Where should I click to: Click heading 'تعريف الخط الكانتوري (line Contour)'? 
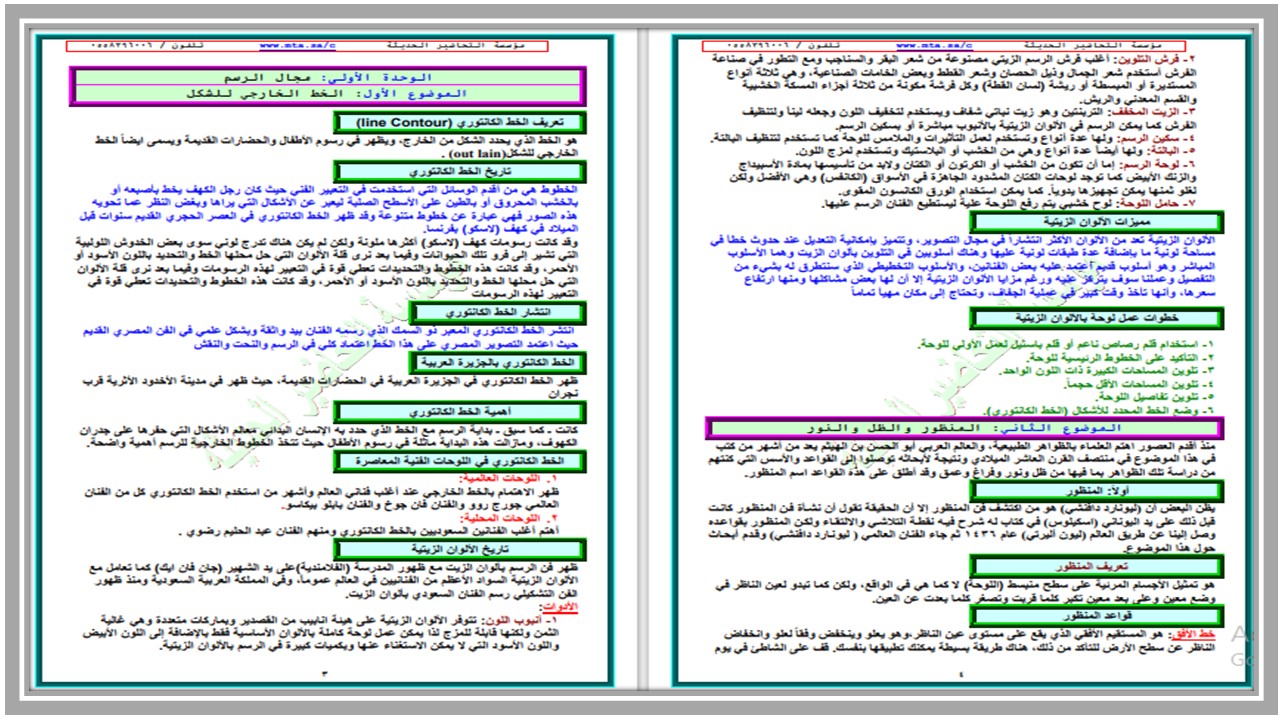[x=459, y=123]
